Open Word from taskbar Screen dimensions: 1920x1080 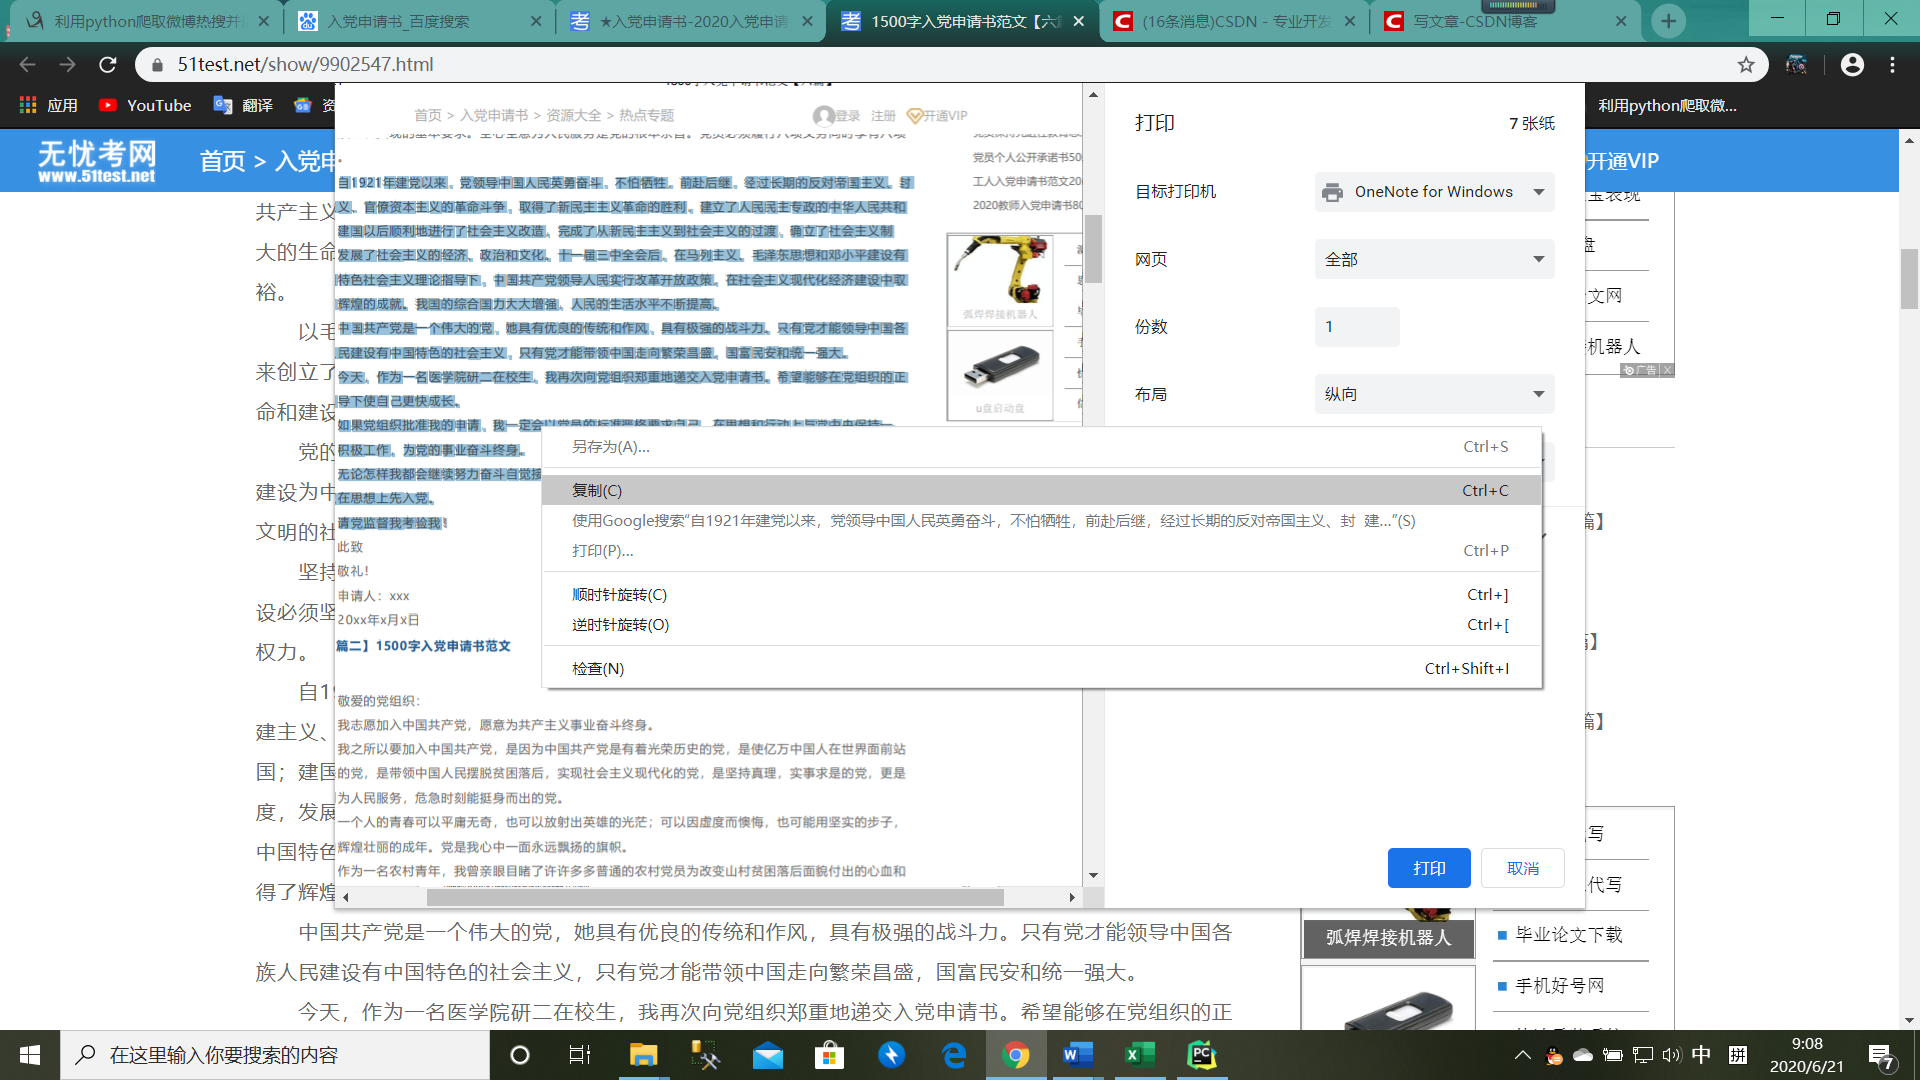(1077, 1055)
